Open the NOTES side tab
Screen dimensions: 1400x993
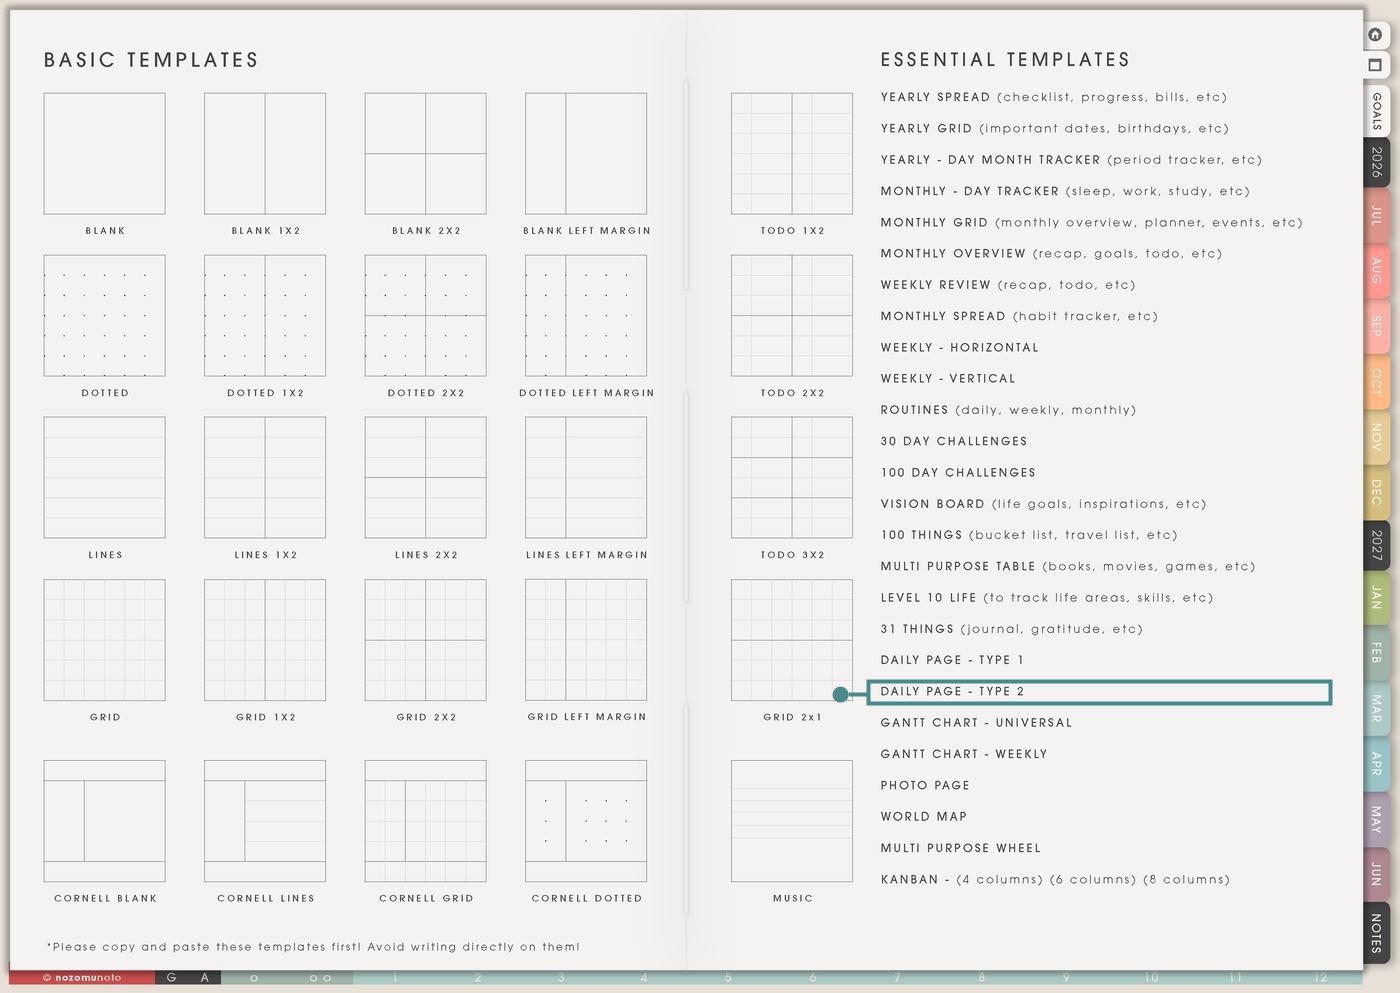pos(1376,932)
